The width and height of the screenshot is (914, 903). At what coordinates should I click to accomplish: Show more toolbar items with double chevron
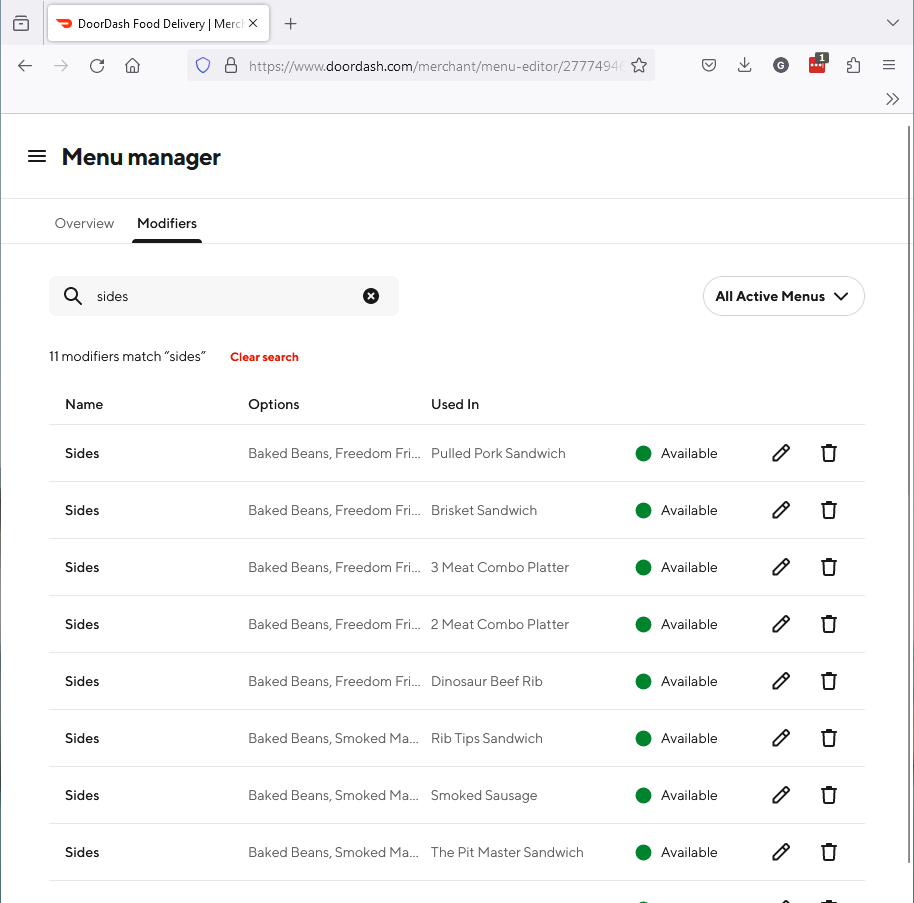point(892,99)
